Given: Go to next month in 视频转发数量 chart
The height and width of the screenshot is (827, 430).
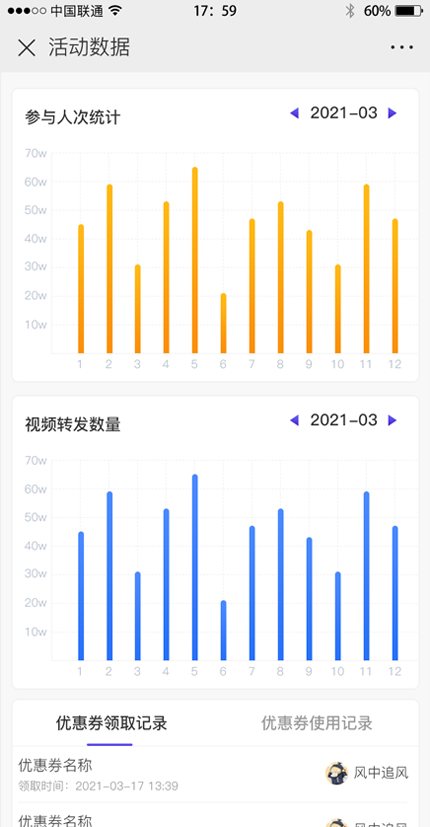Looking at the screenshot, I should [392, 420].
